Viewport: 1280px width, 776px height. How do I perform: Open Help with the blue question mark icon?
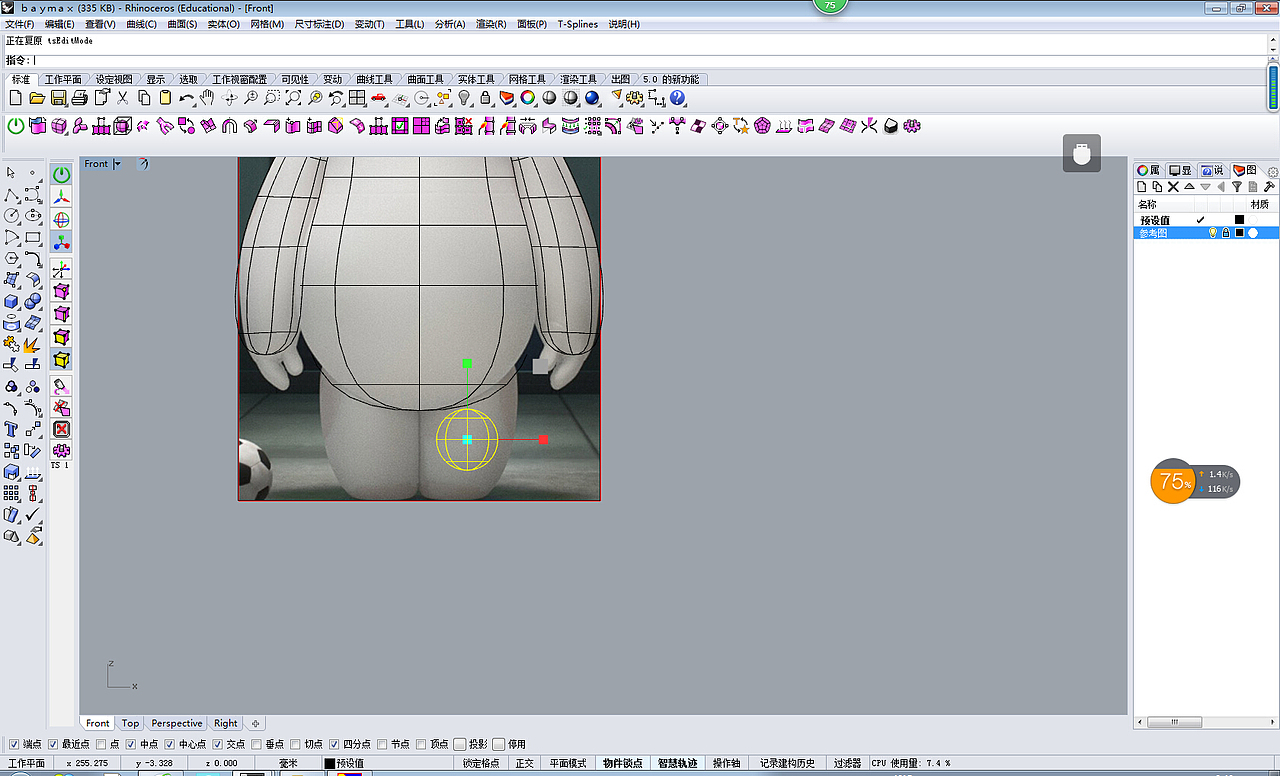678,98
